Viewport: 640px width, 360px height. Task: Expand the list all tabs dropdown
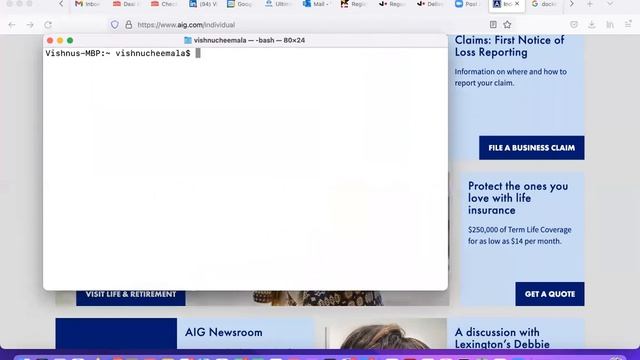tap(610, 4)
